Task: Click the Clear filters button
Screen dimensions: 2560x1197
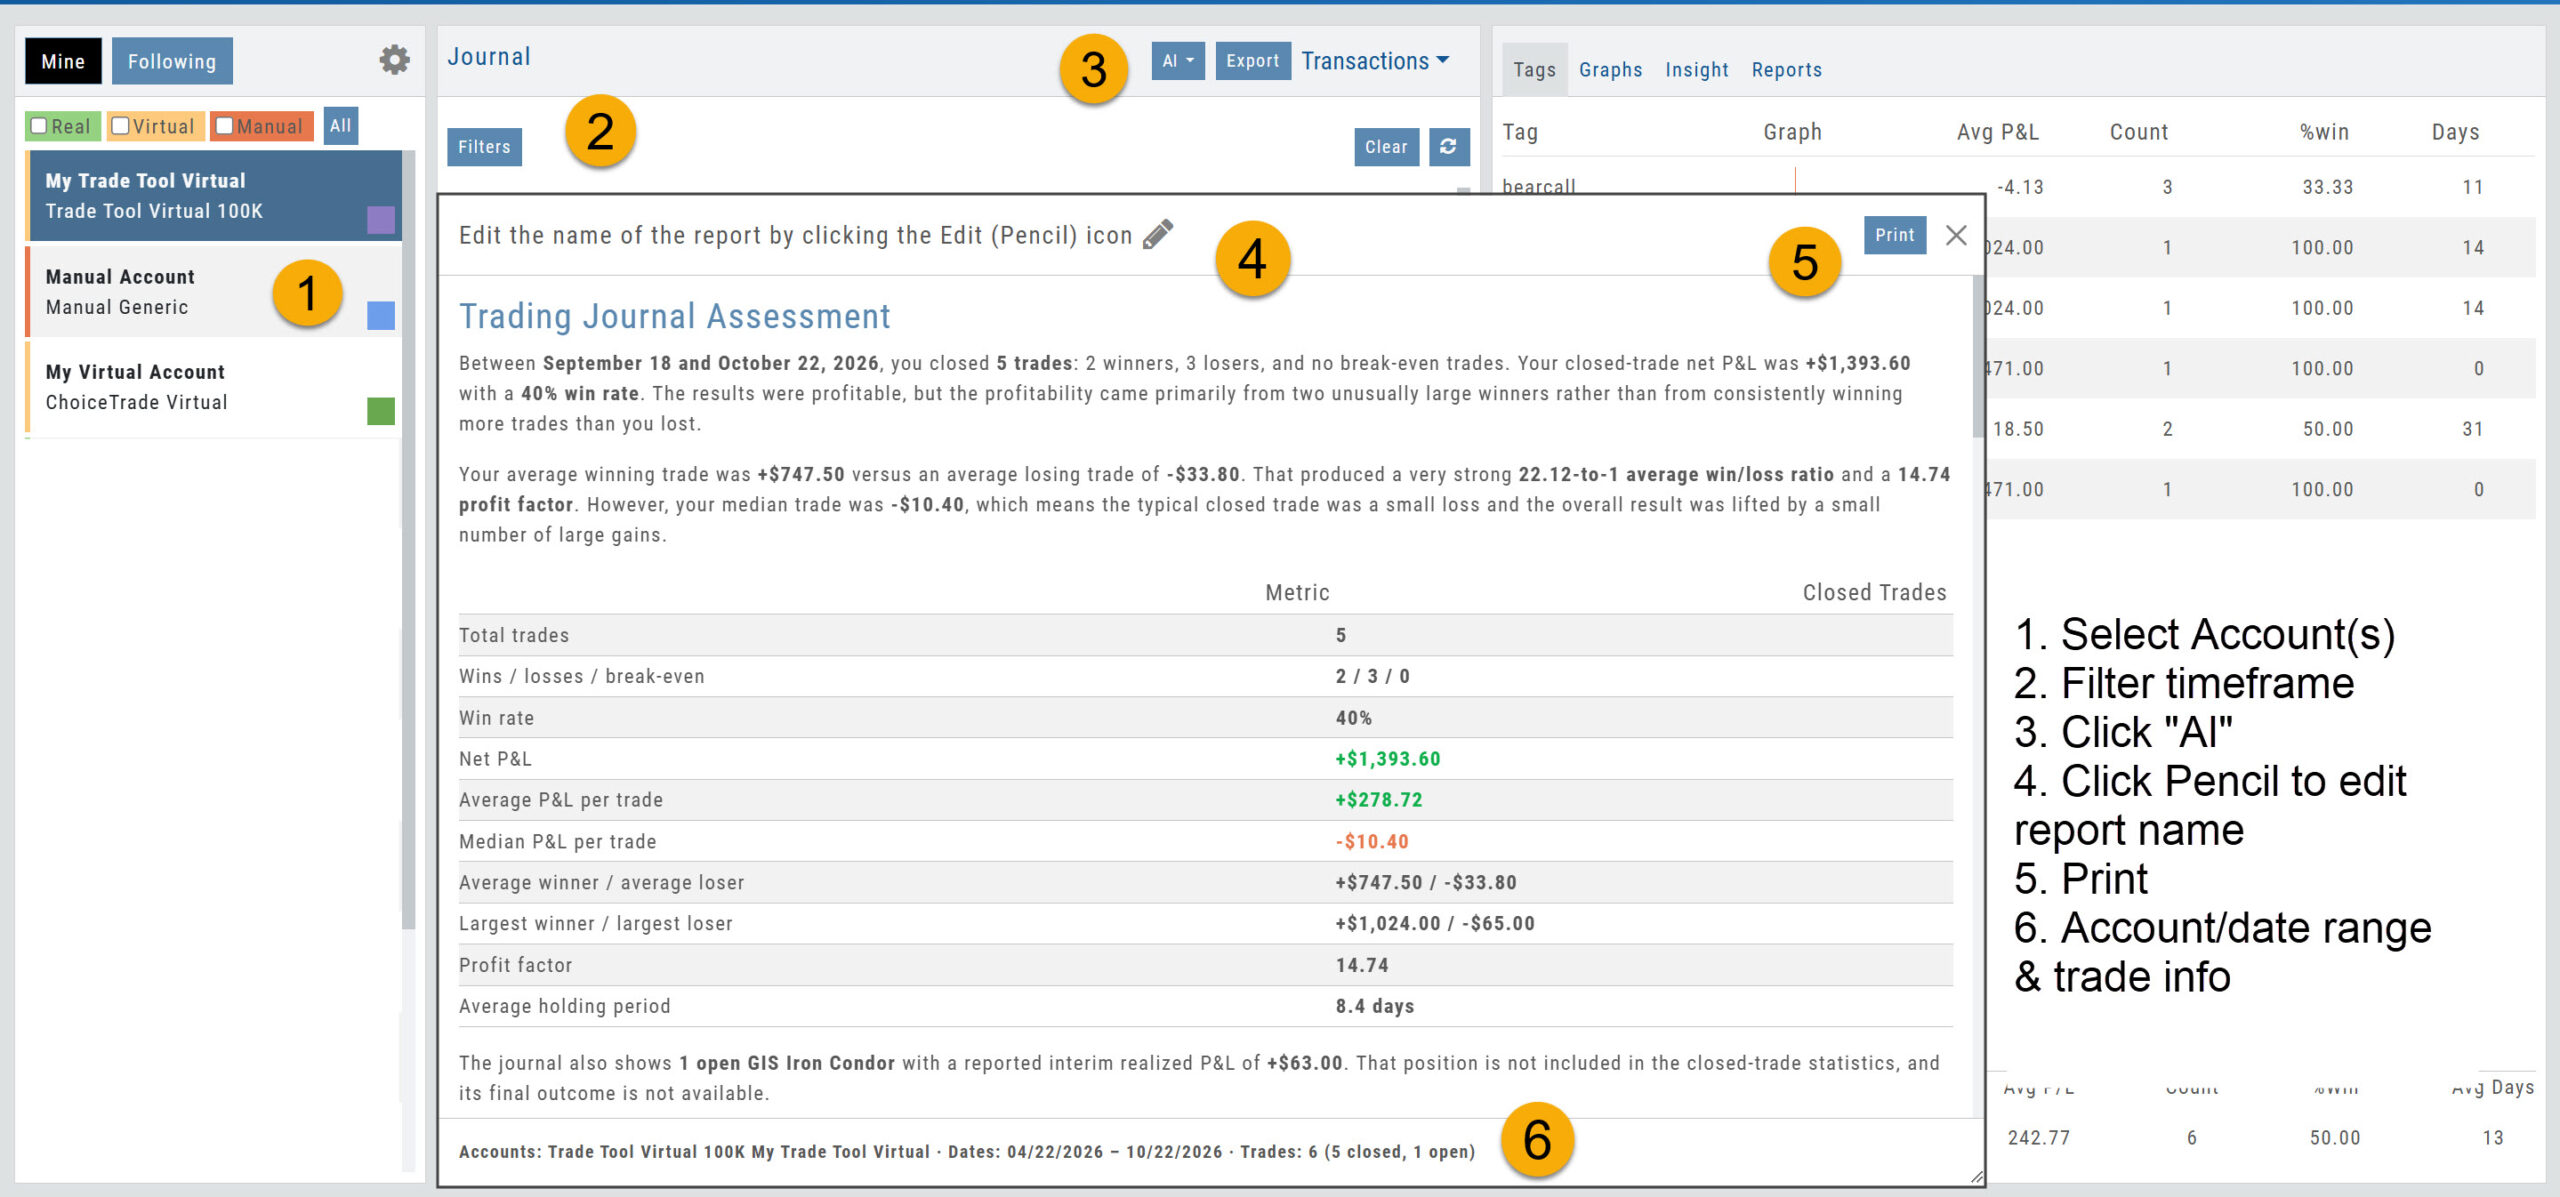Action: click(1386, 146)
